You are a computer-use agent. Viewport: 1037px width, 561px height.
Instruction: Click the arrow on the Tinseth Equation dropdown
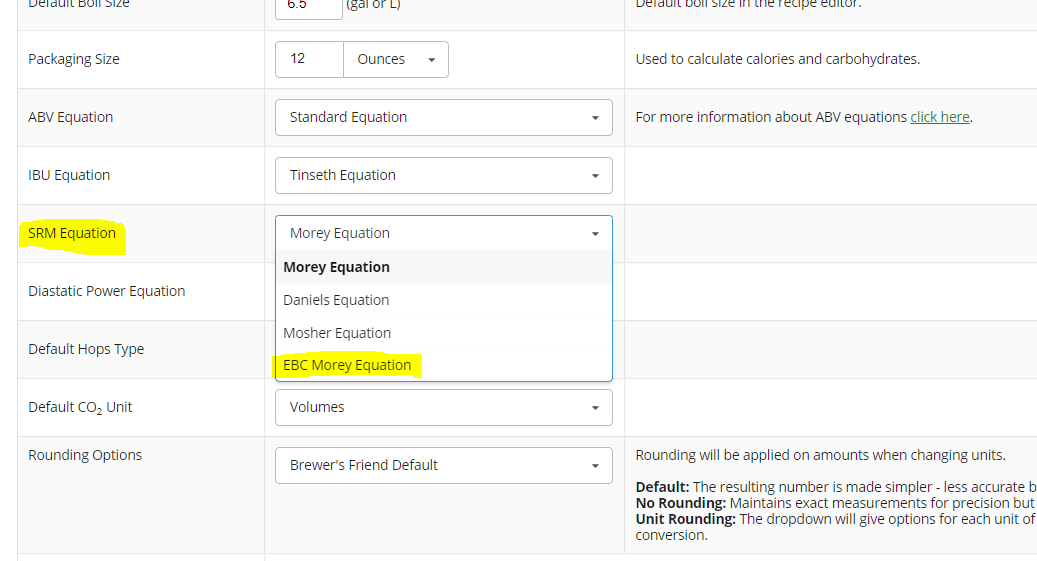[595, 176]
